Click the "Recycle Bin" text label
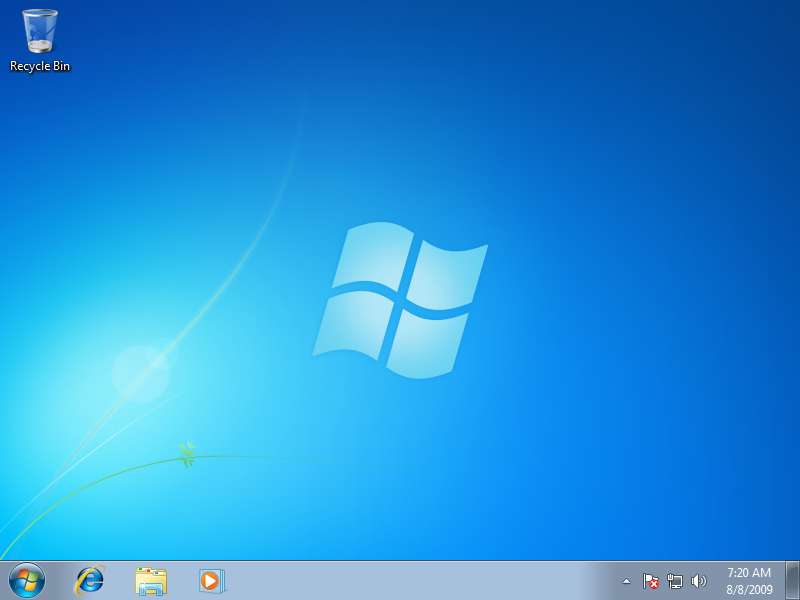Viewport: 800px width, 600px height. [40, 66]
